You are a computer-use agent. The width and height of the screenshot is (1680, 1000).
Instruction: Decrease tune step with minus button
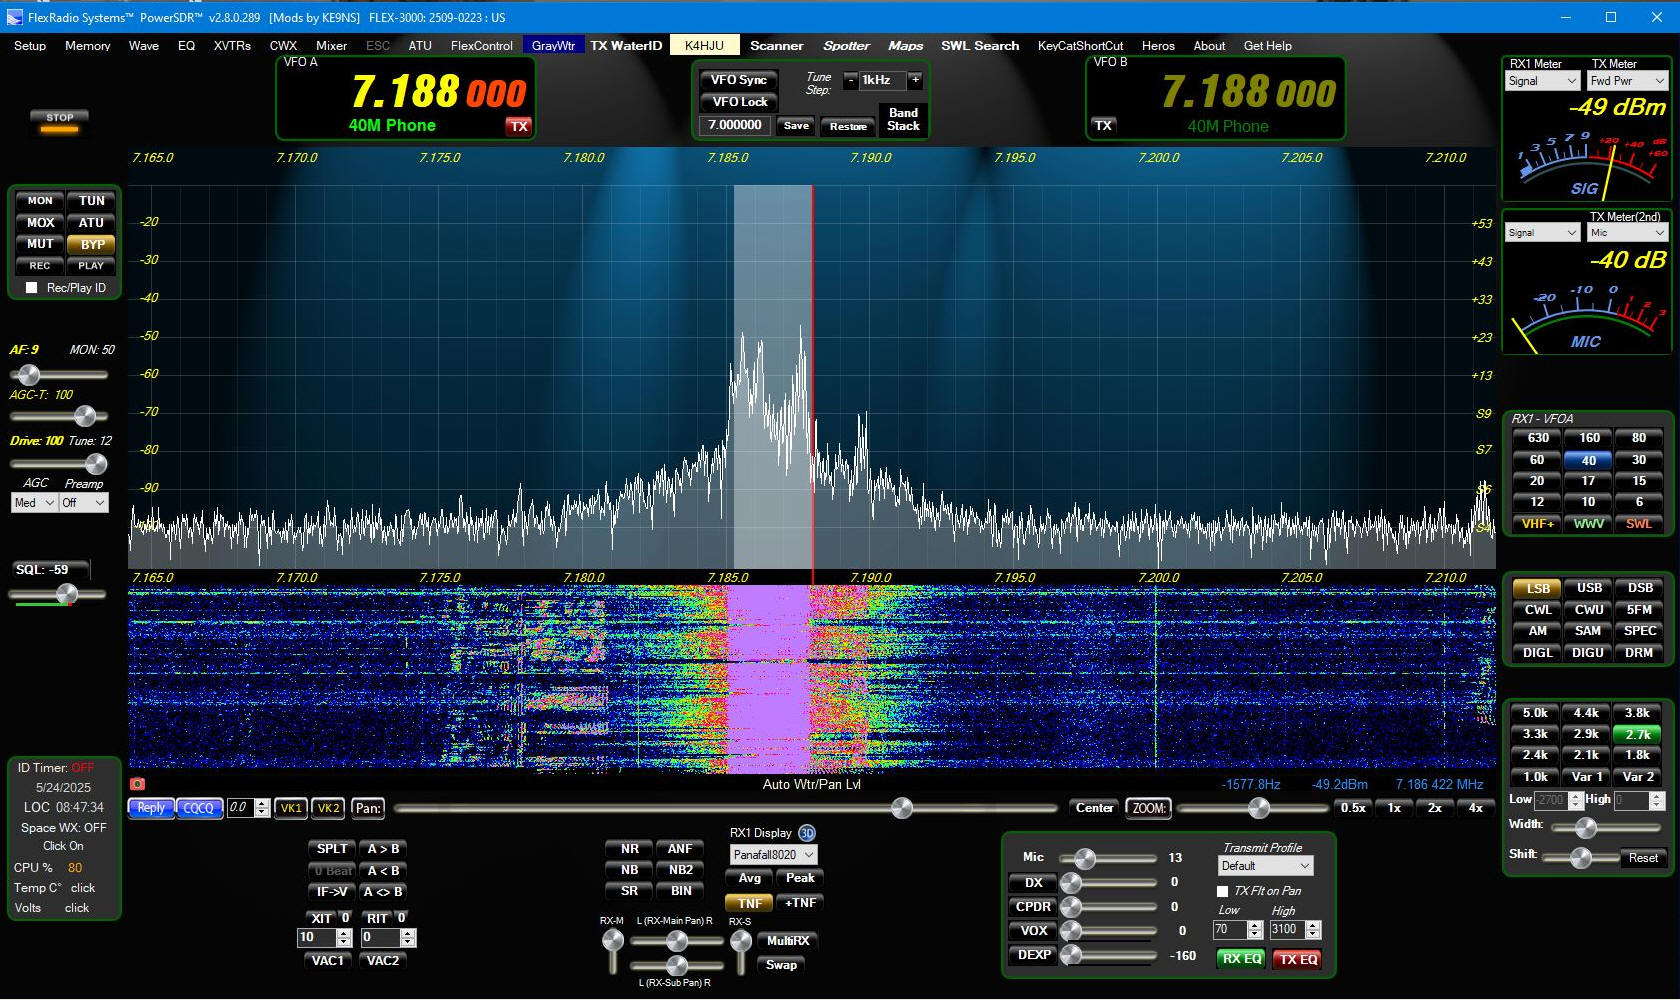click(x=850, y=80)
